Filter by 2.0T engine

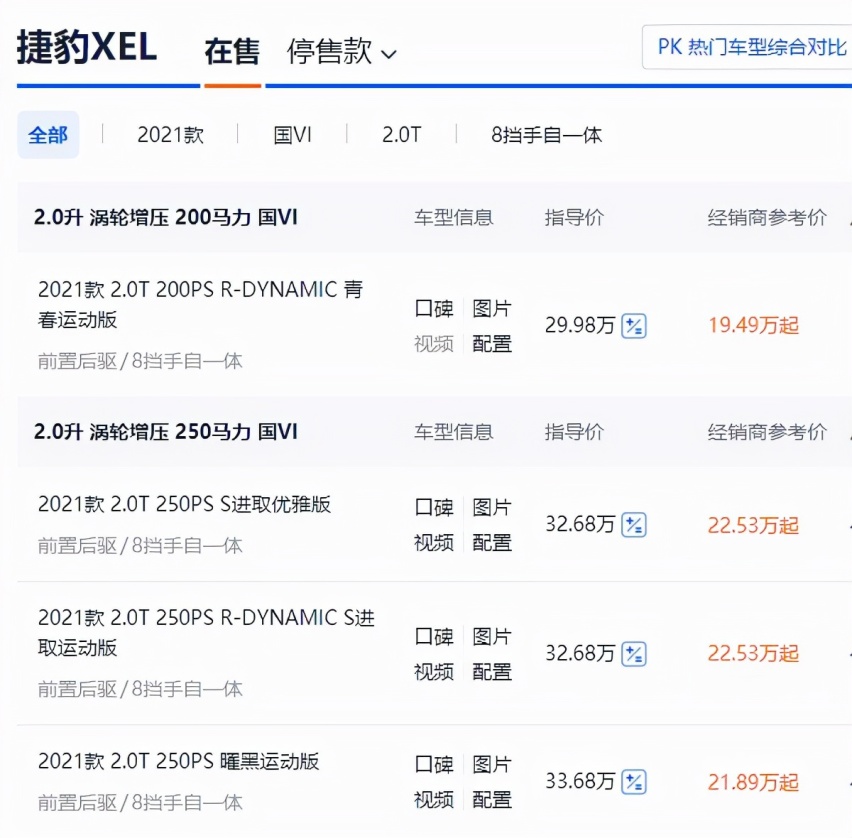(402, 135)
